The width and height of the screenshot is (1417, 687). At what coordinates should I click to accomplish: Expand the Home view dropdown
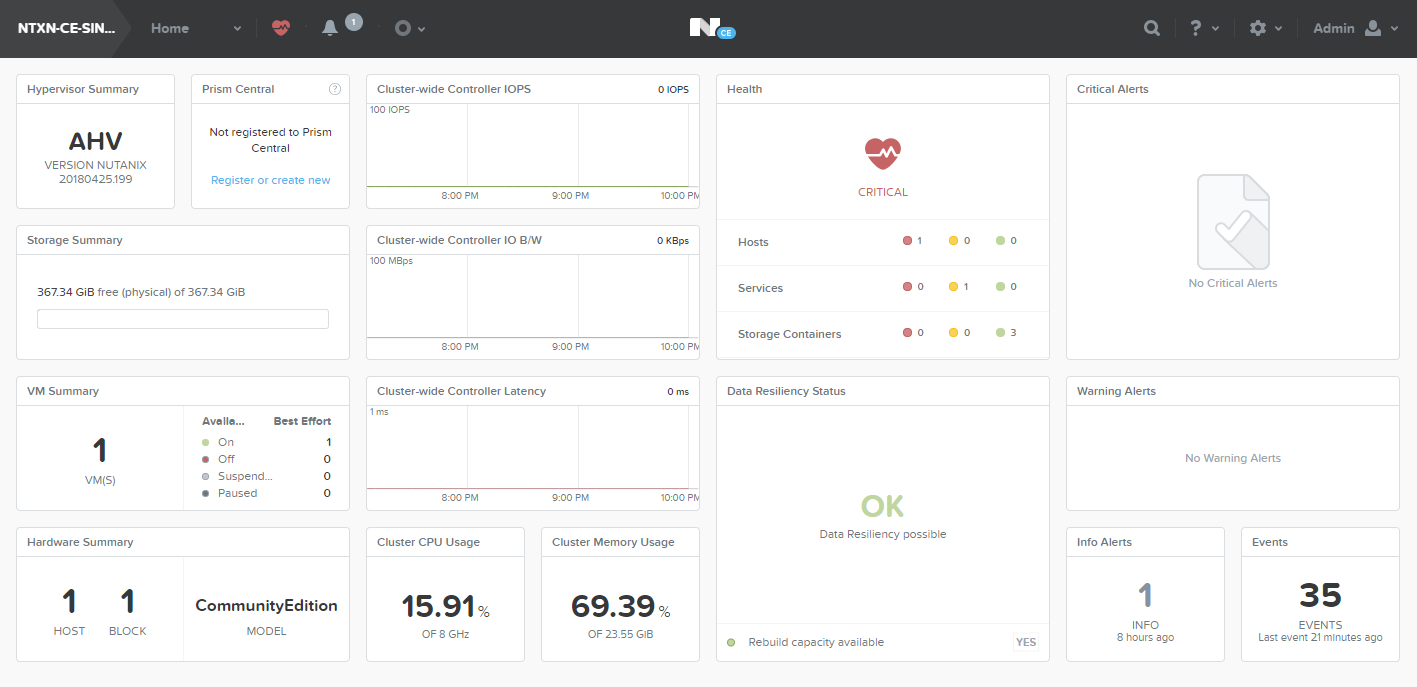click(237, 29)
